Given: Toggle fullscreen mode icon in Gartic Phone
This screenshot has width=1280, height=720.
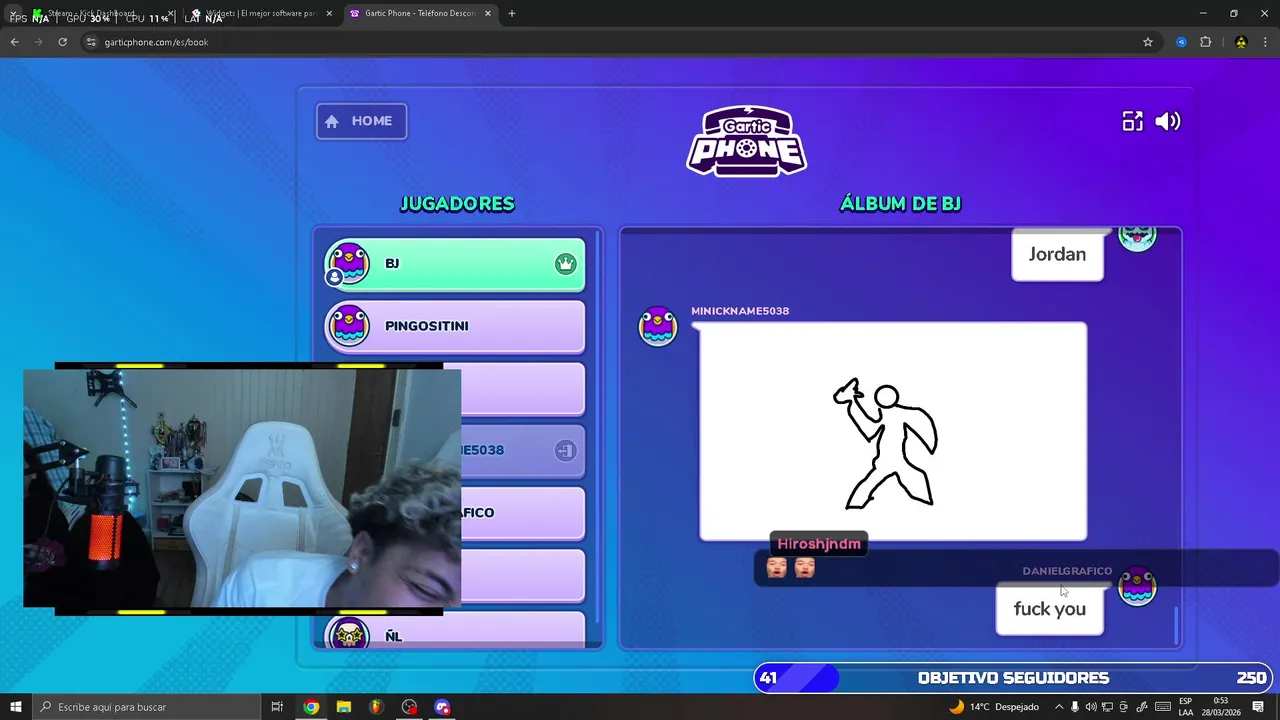Looking at the screenshot, I should [x=1132, y=121].
